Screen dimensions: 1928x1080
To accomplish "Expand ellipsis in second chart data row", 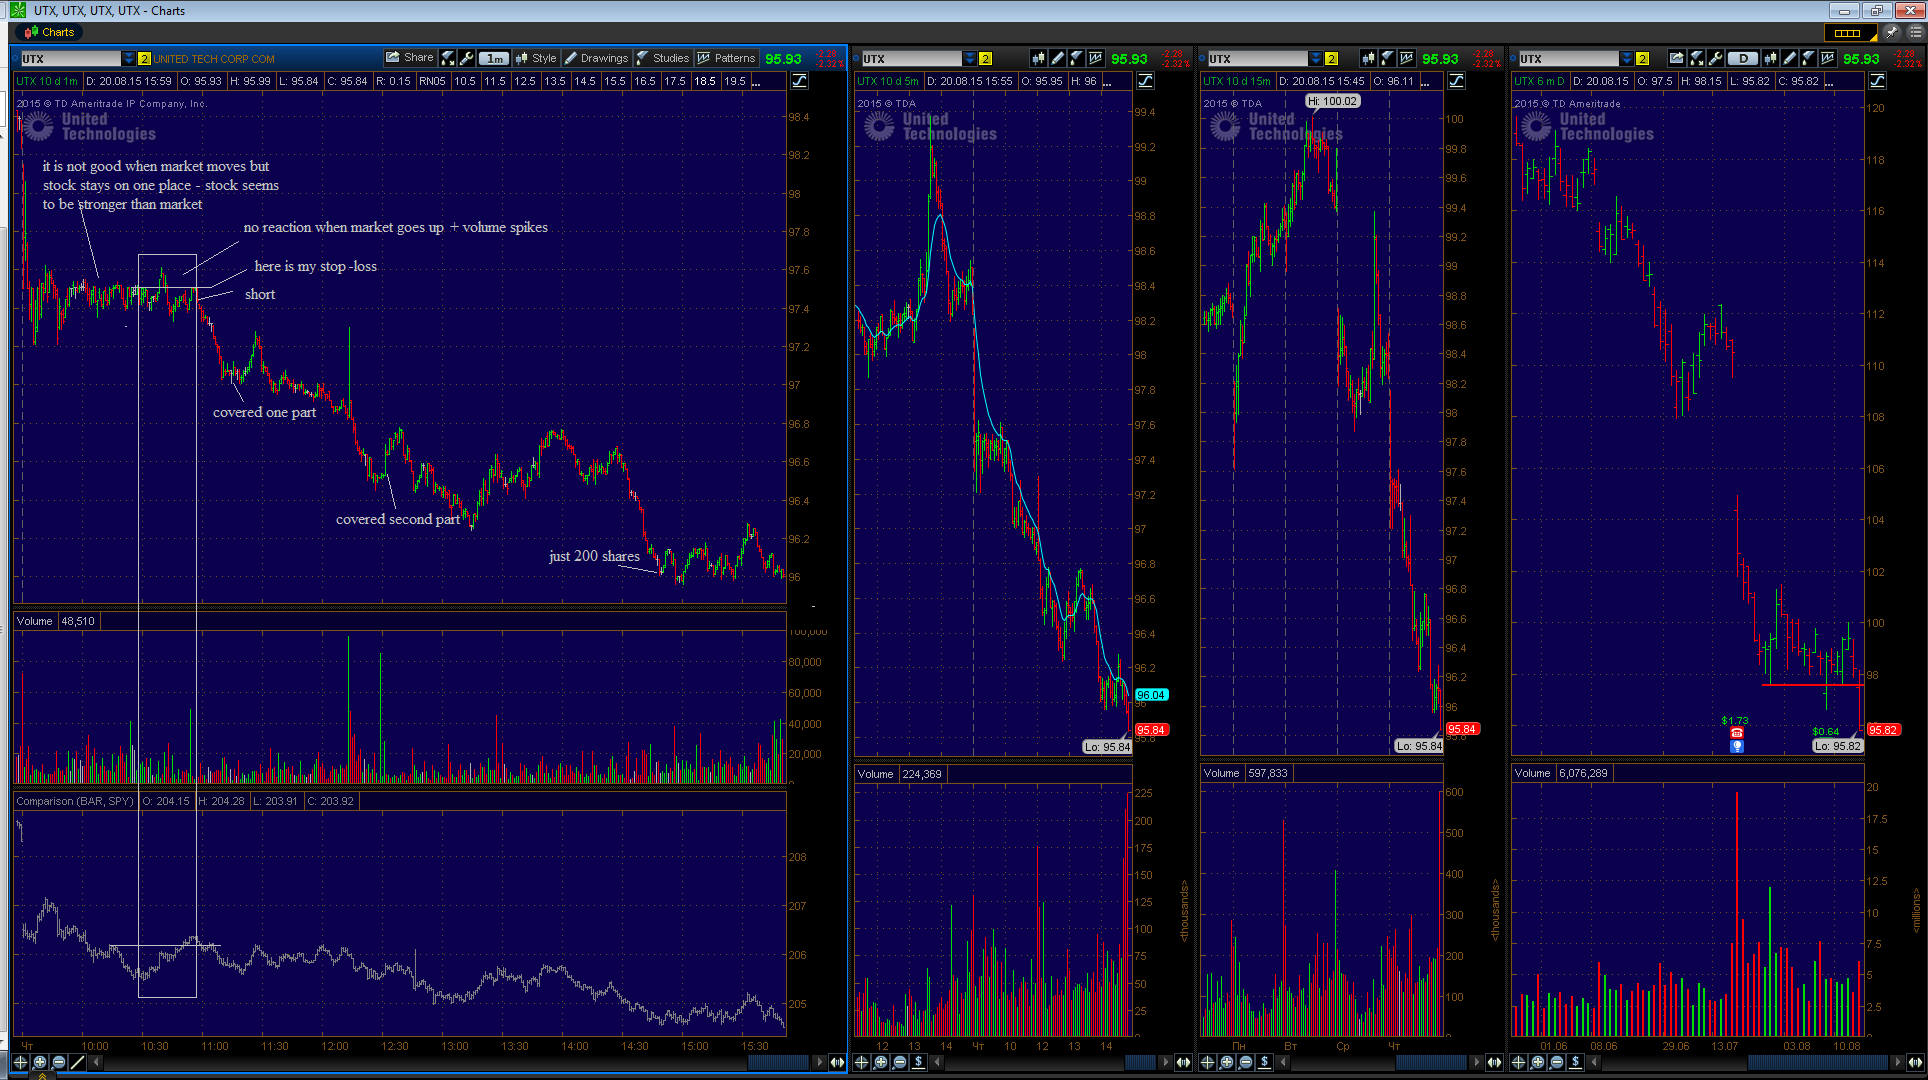I will click(1107, 81).
